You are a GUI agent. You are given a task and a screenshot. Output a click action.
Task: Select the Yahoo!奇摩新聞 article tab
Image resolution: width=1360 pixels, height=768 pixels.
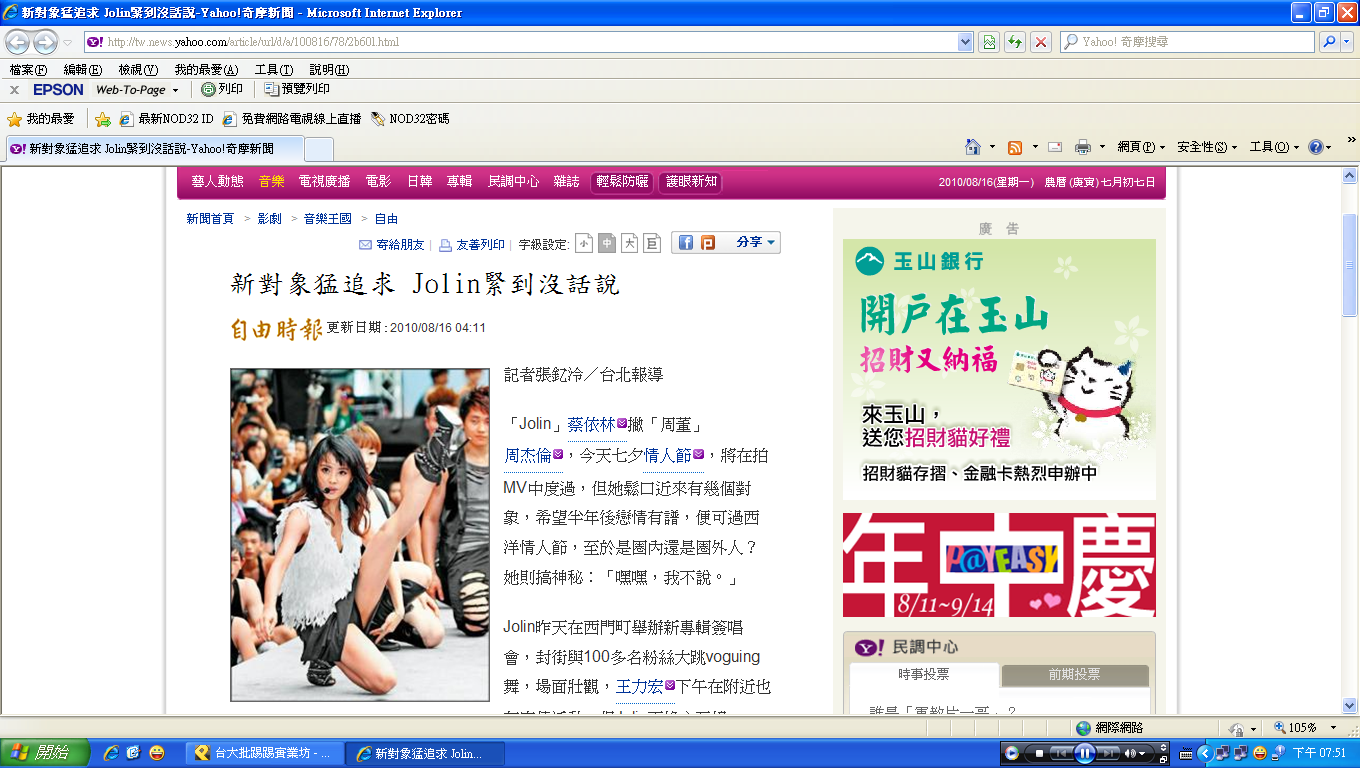[153, 148]
